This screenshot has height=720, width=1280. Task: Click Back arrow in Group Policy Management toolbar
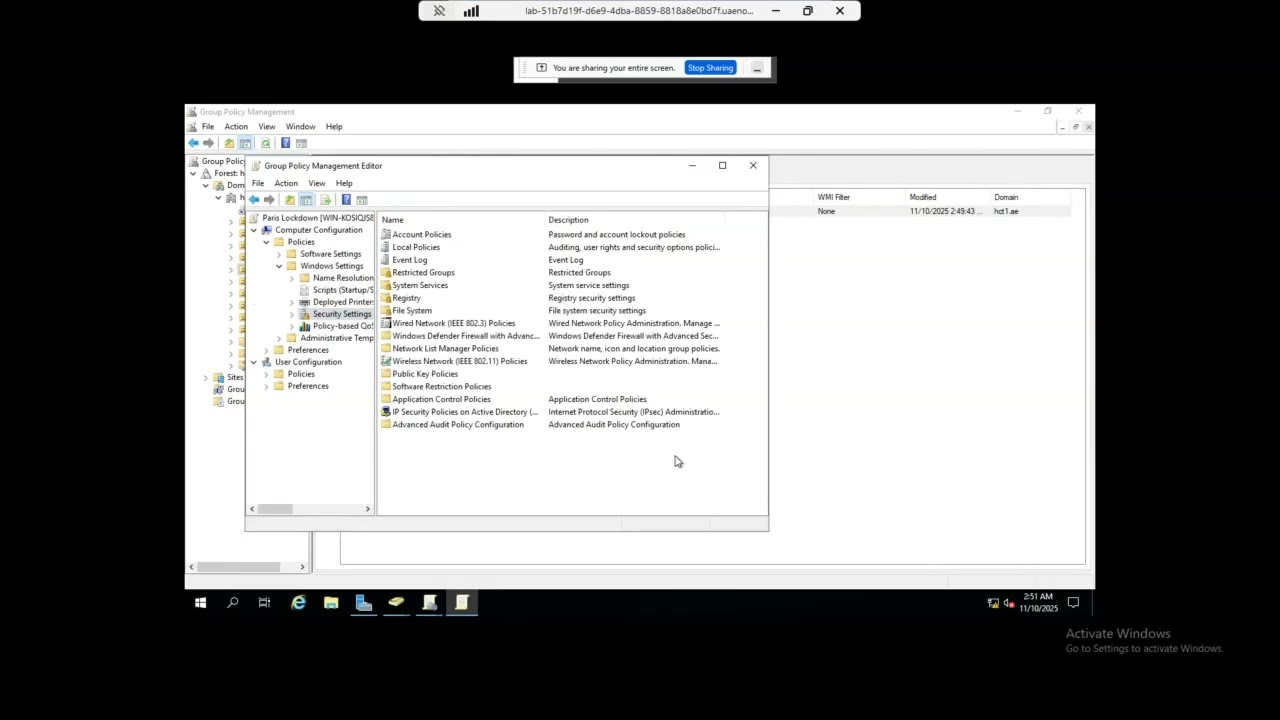[193, 143]
